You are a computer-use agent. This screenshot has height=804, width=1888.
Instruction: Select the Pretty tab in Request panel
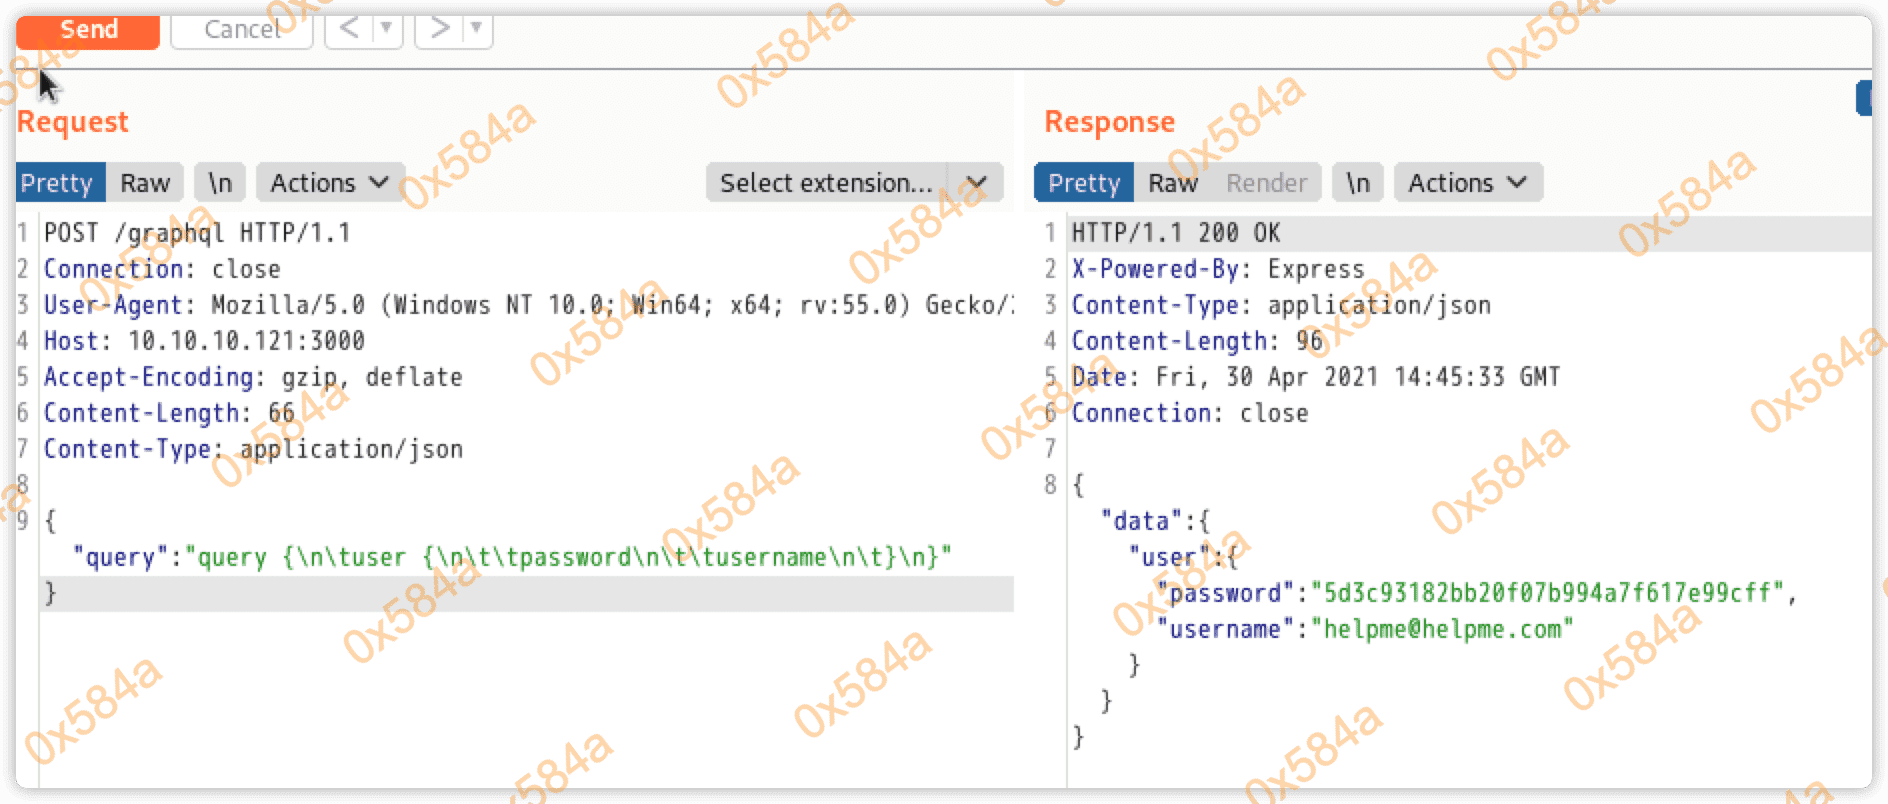pos(57,183)
